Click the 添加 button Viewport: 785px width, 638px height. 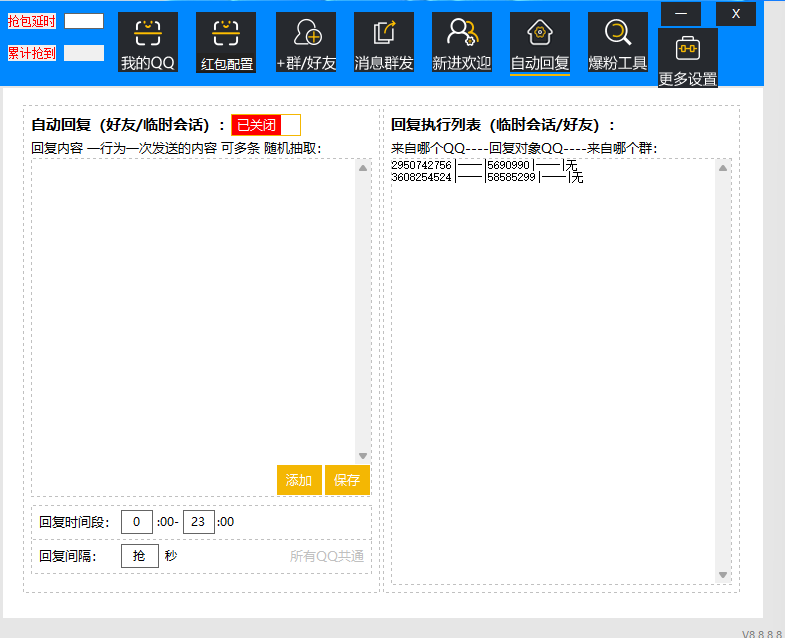pyautogui.click(x=299, y=480)
